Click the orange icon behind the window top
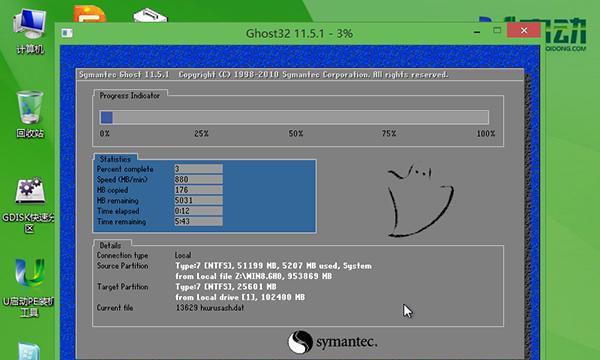This screenshot has height=360, width=600. [x=90, y=14]
